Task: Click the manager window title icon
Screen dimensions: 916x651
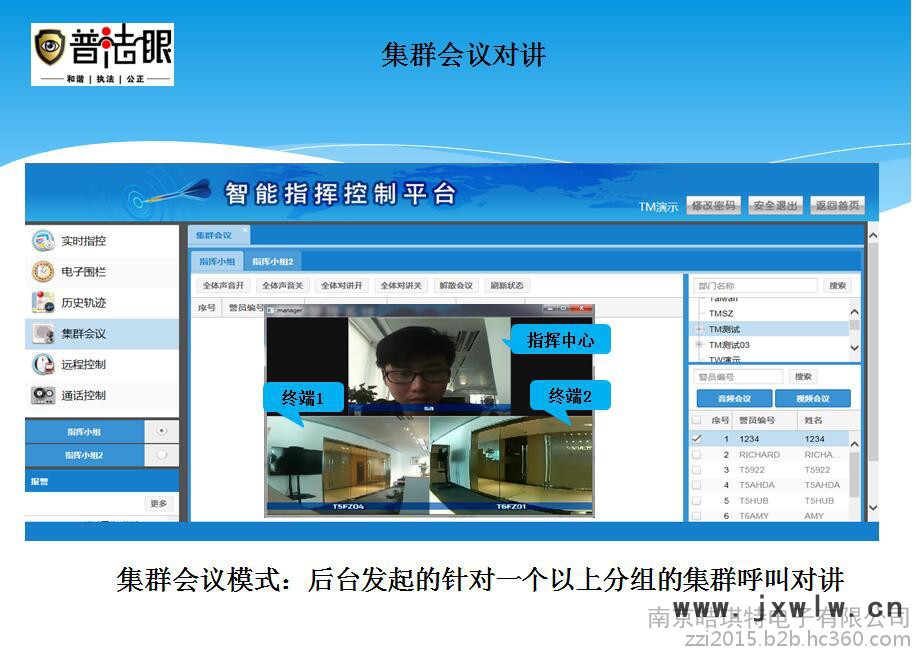Action: [x=271, y=310]
